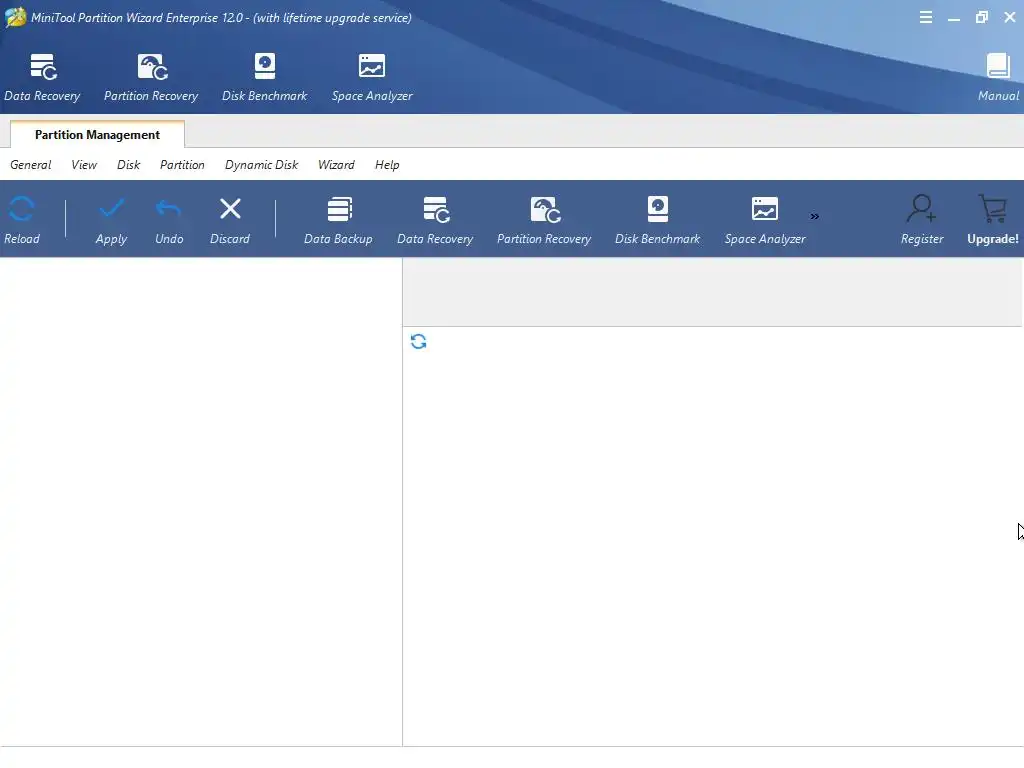Open the Help menu
The image size is (1024, 768).
point(387,165)
